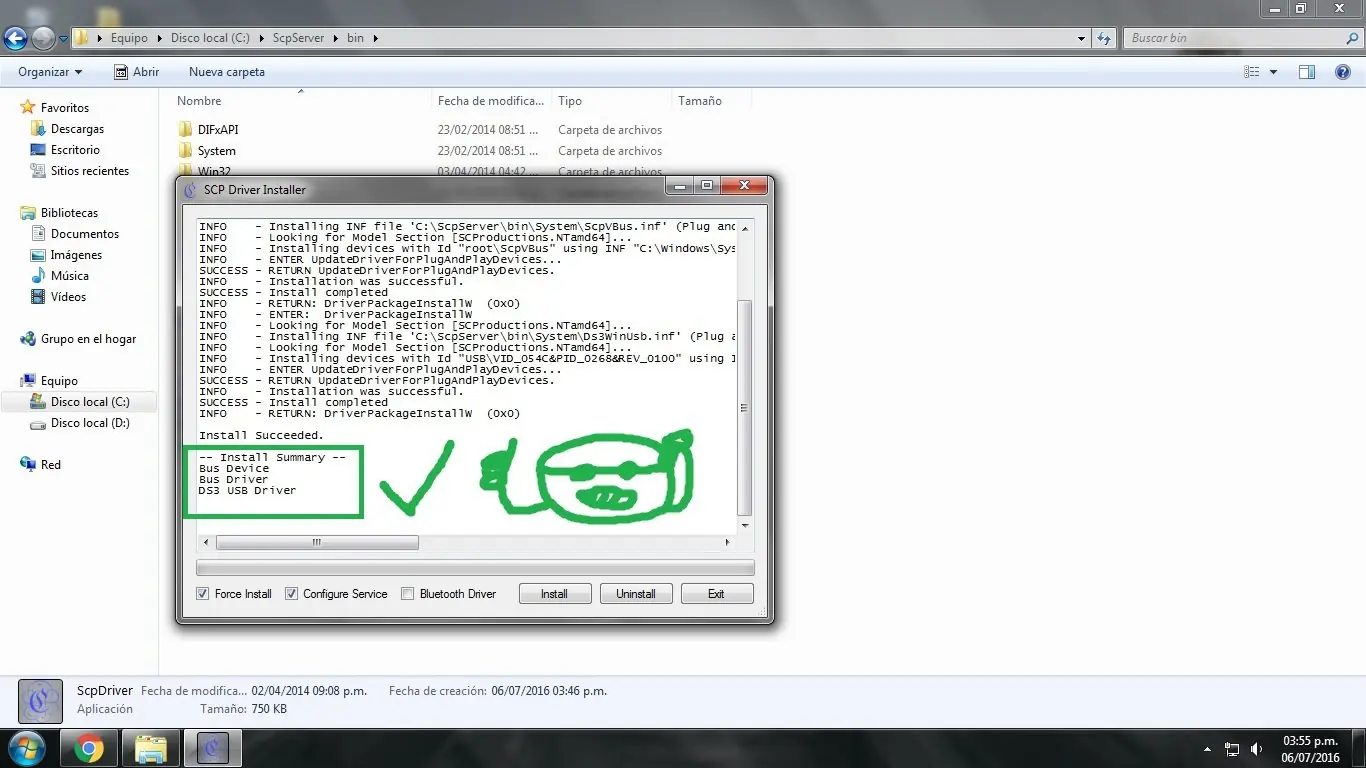Image resolution: width=1366 pixels, height=768 pixels.
Task: Show hidden tray icons arrow
Action: (1208, 749)
